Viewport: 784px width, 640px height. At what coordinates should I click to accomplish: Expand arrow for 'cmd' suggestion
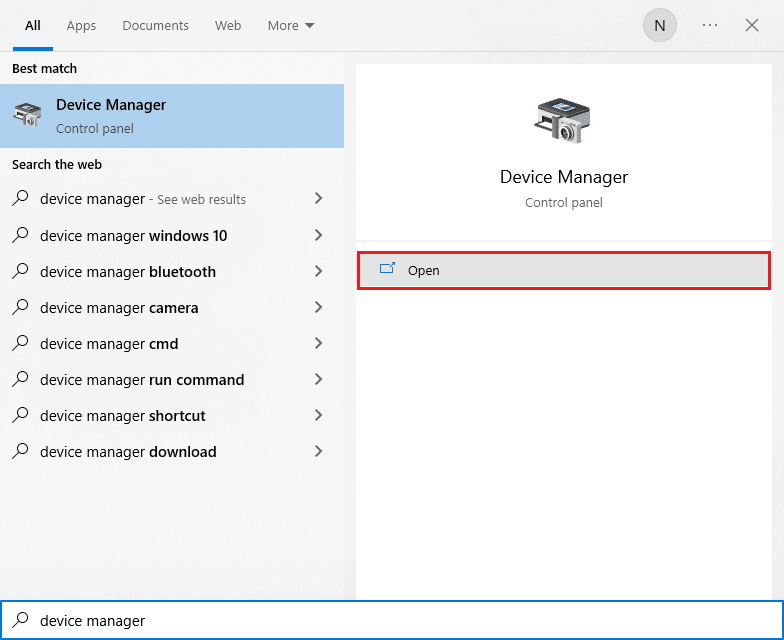point(318,342)
